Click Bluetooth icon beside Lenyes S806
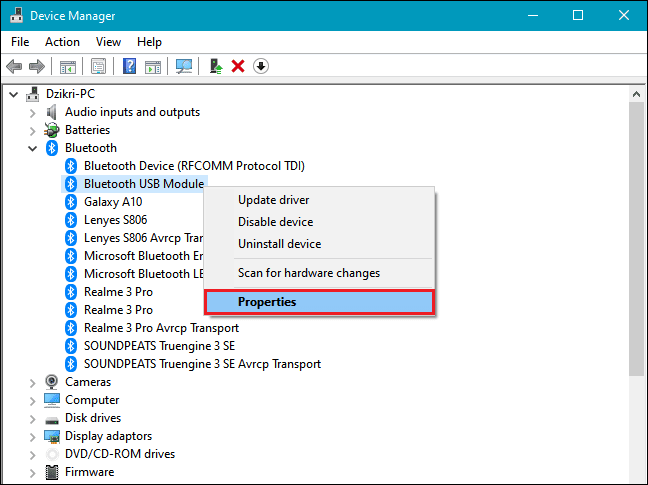The image size is (648, 485). coord(71,220)
